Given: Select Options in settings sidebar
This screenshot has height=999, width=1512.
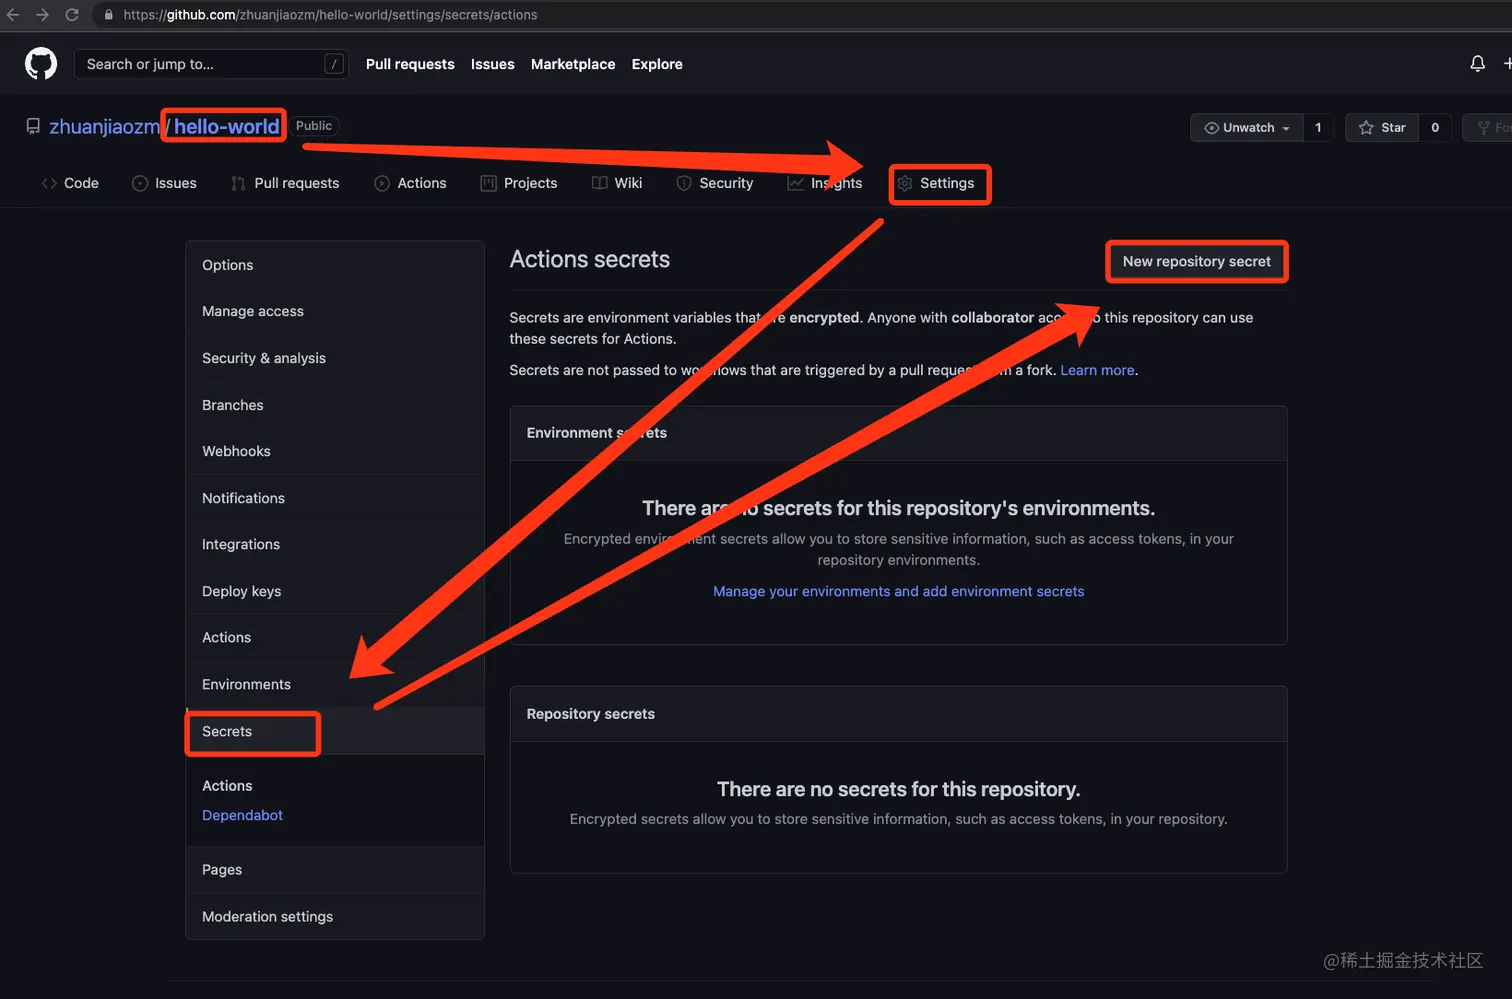Looking at the screenshot, I should (335, 265).
